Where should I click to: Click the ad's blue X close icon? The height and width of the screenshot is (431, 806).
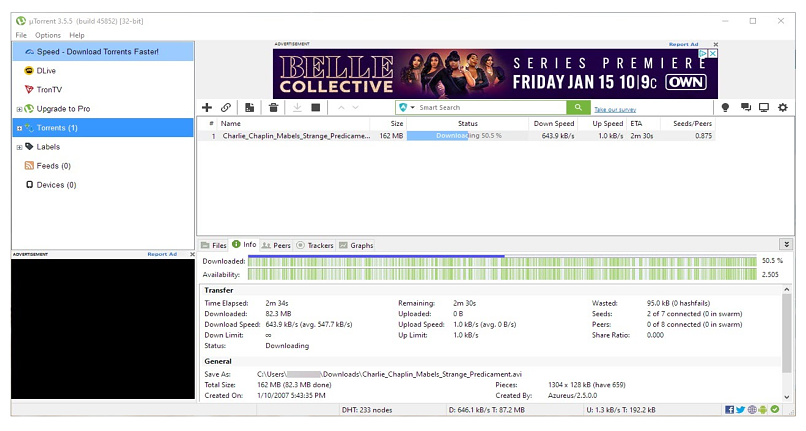[712, 53]
